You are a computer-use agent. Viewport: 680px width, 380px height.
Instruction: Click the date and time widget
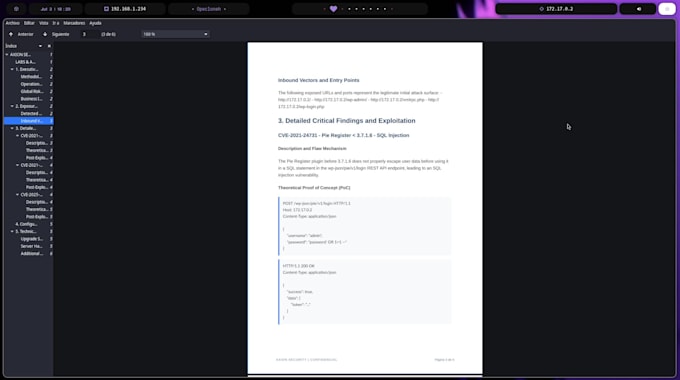[56, 9]
